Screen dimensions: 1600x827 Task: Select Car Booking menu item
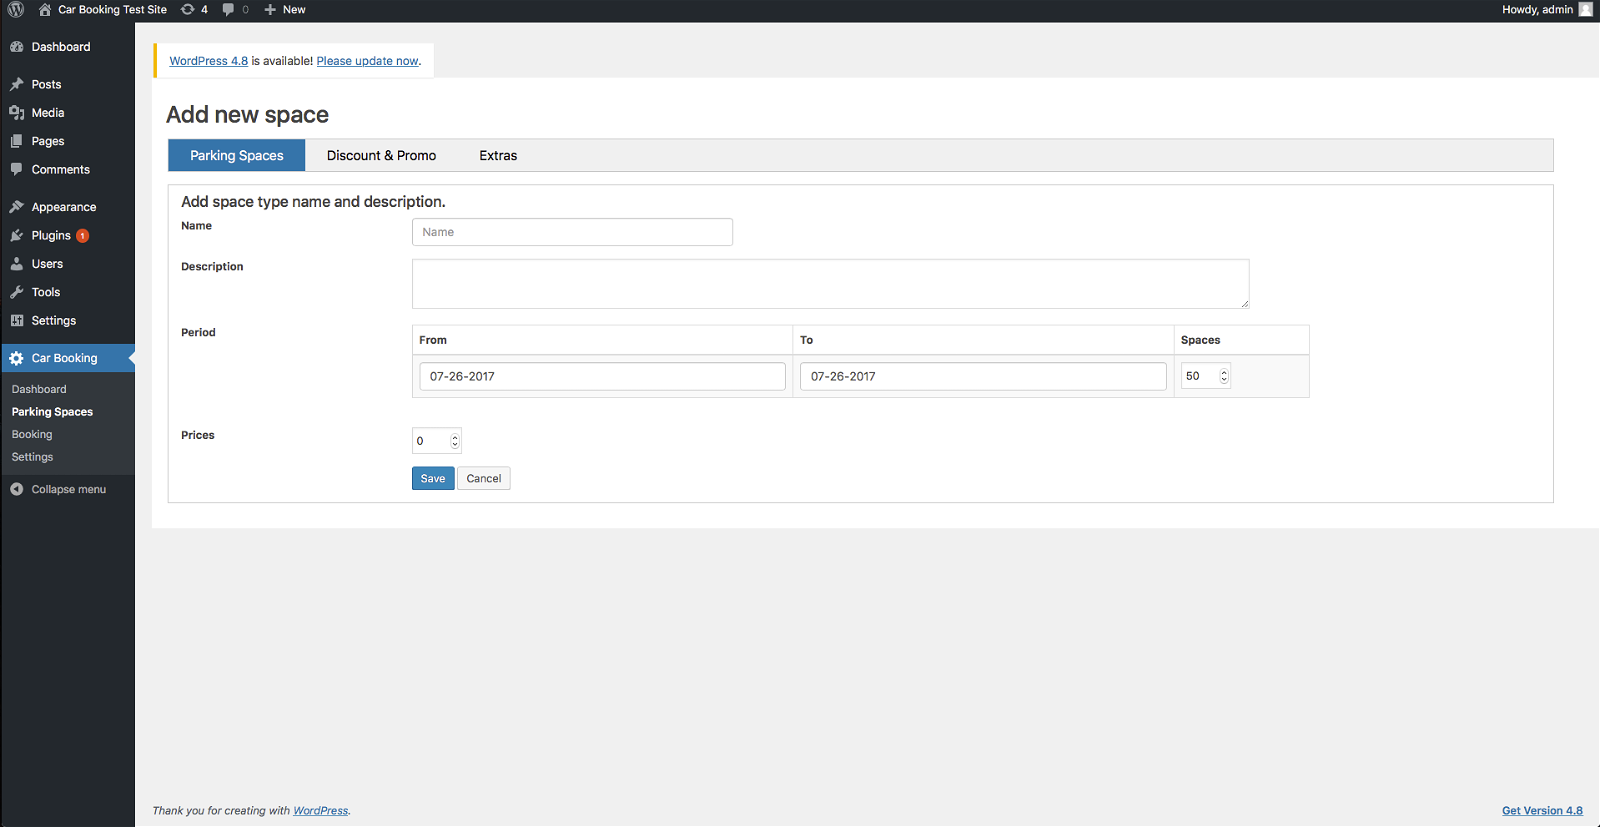click(x=67, y=358)
